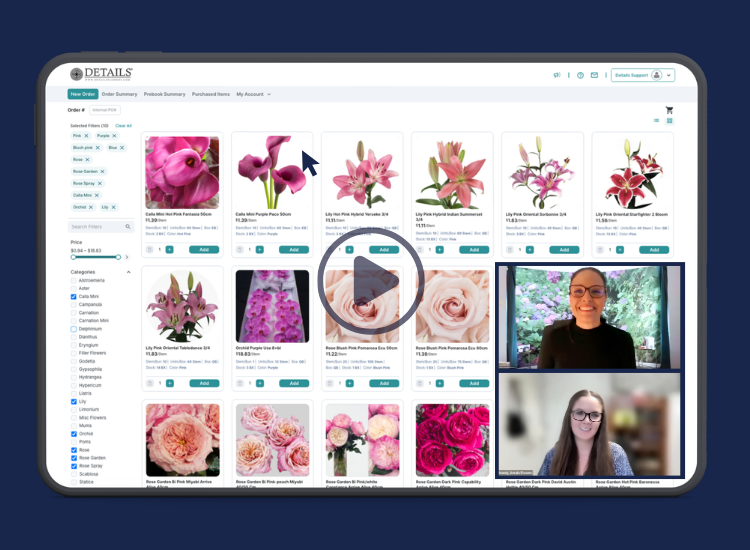
Task: Collapse the Categories section
Action: (128, 272)
